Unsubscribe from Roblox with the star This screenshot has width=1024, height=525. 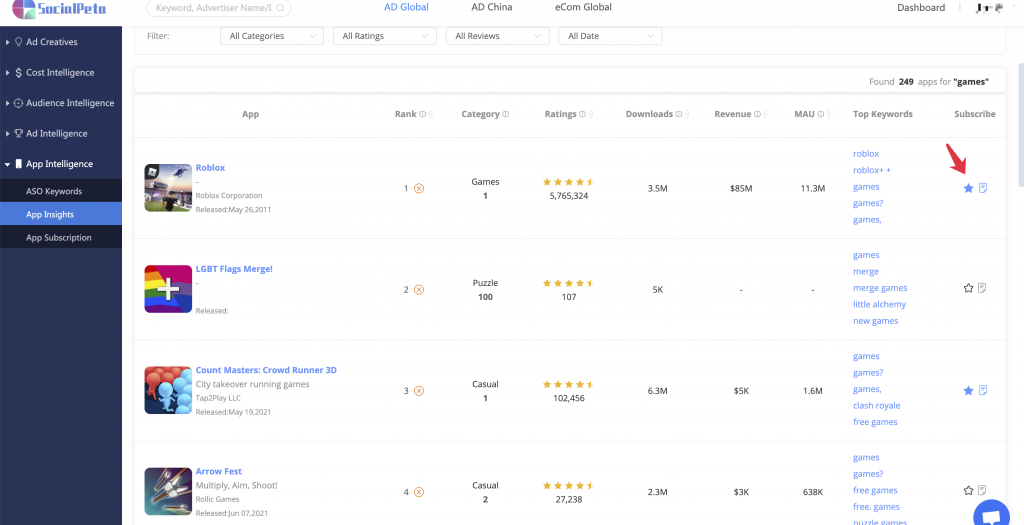coord(968,188)
